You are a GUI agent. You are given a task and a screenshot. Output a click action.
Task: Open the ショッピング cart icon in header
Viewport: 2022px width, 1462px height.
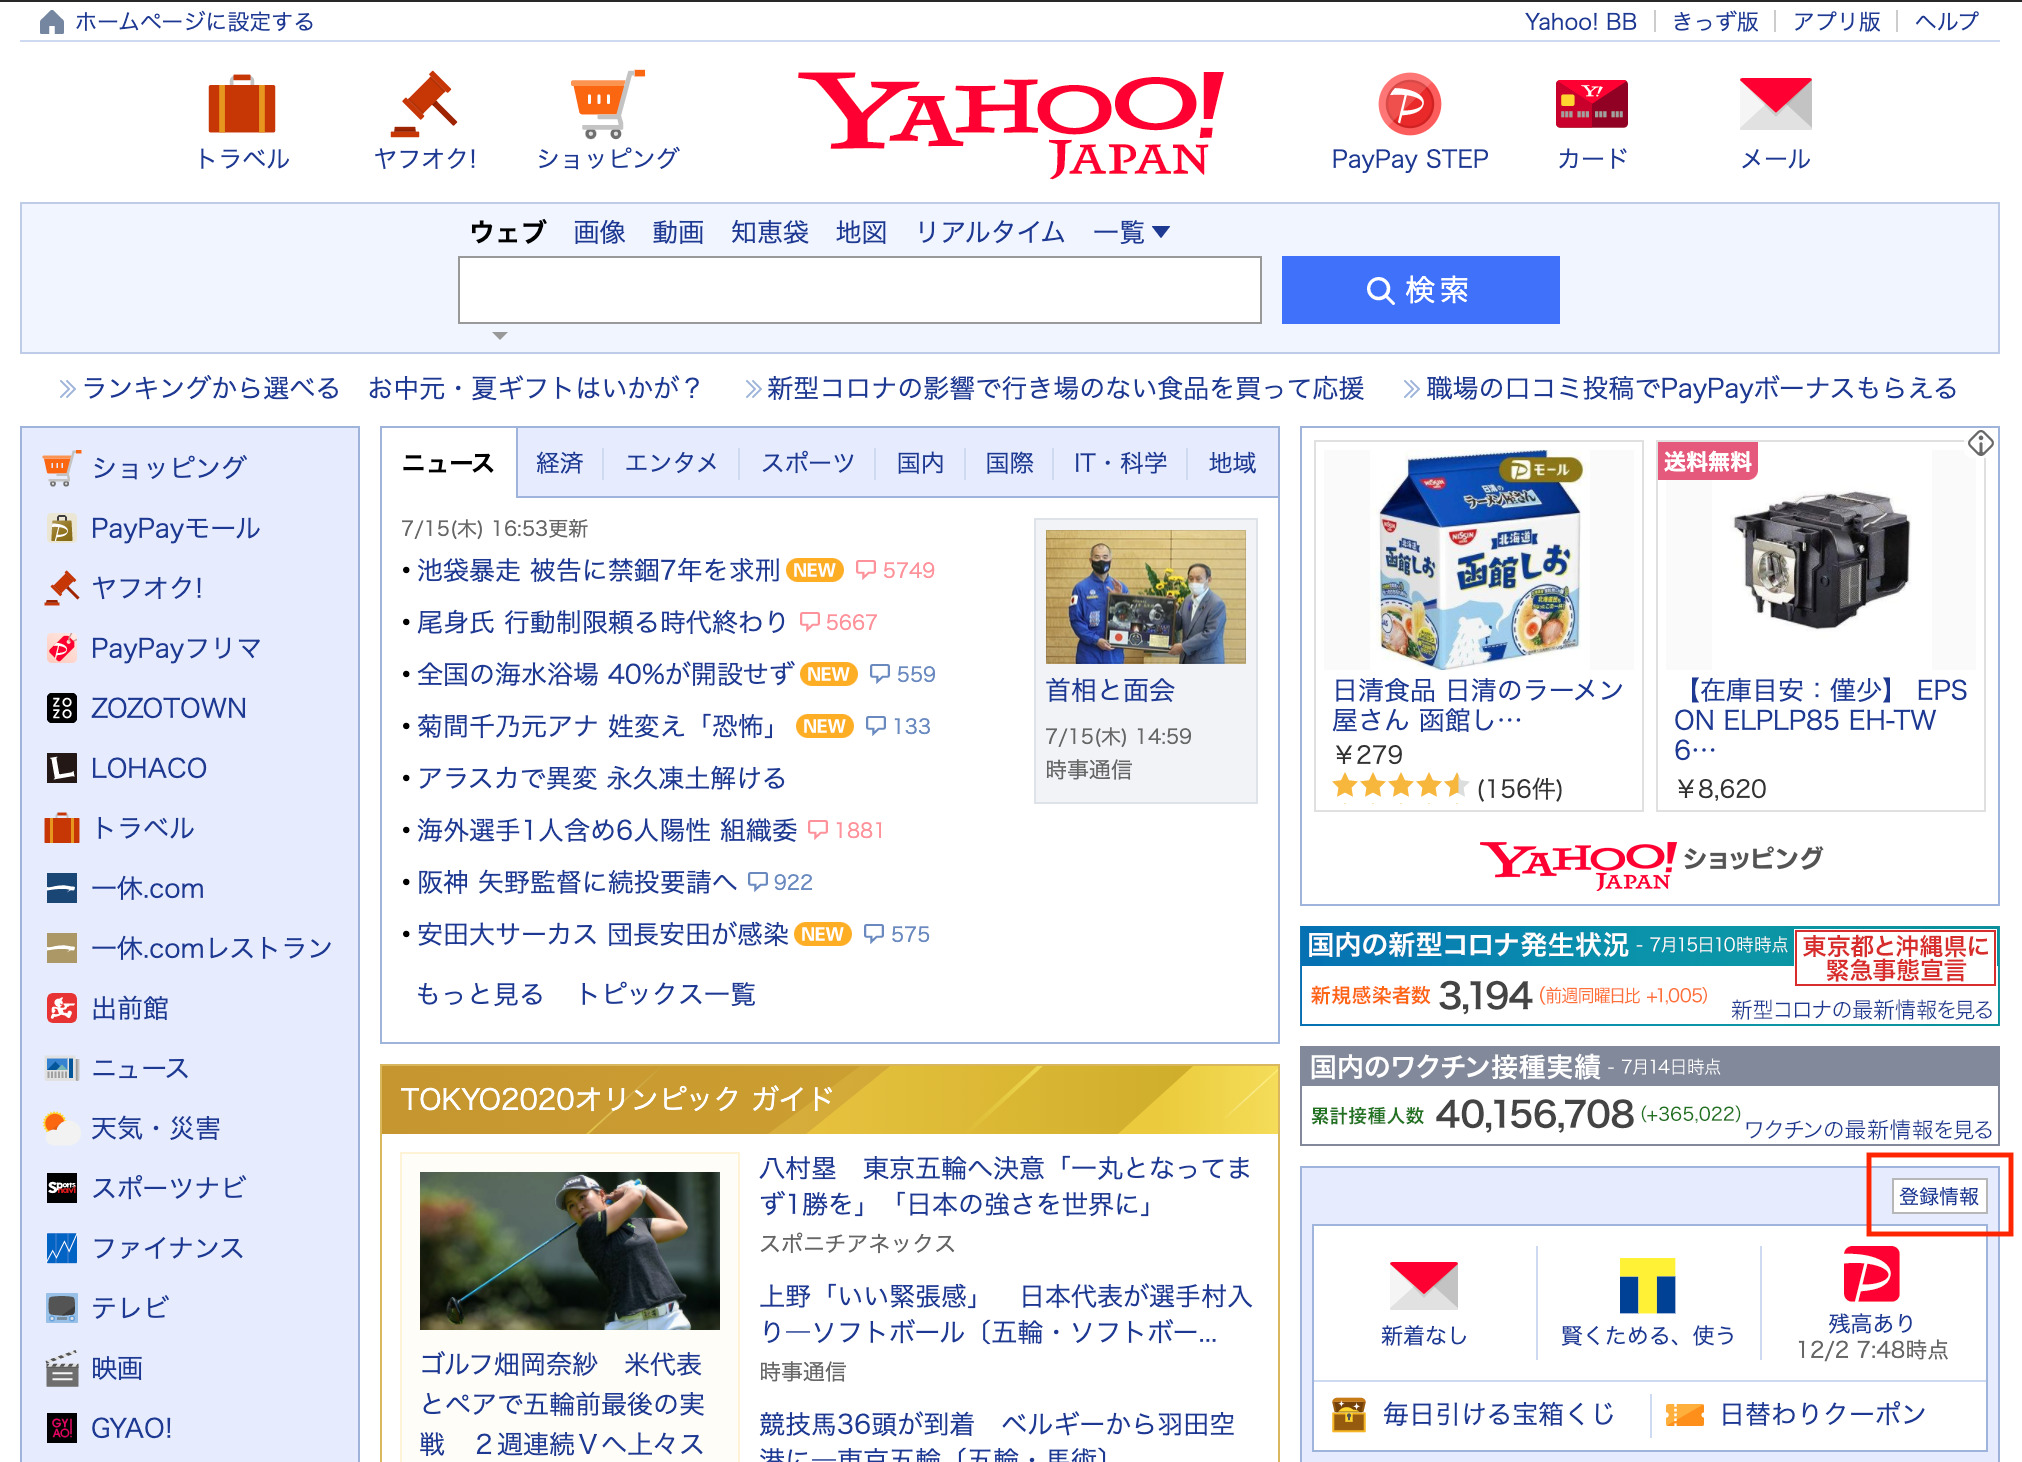(607, 103)
